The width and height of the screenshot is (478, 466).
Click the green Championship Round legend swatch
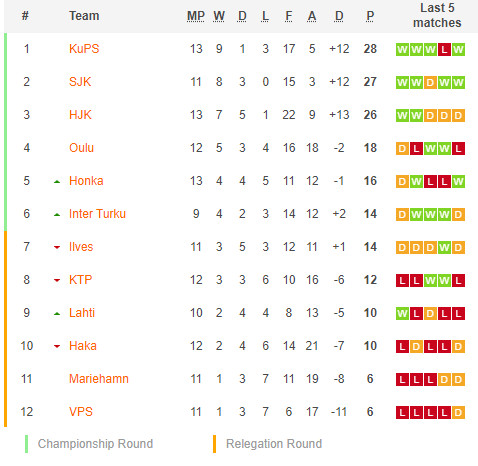click(26, 444)
